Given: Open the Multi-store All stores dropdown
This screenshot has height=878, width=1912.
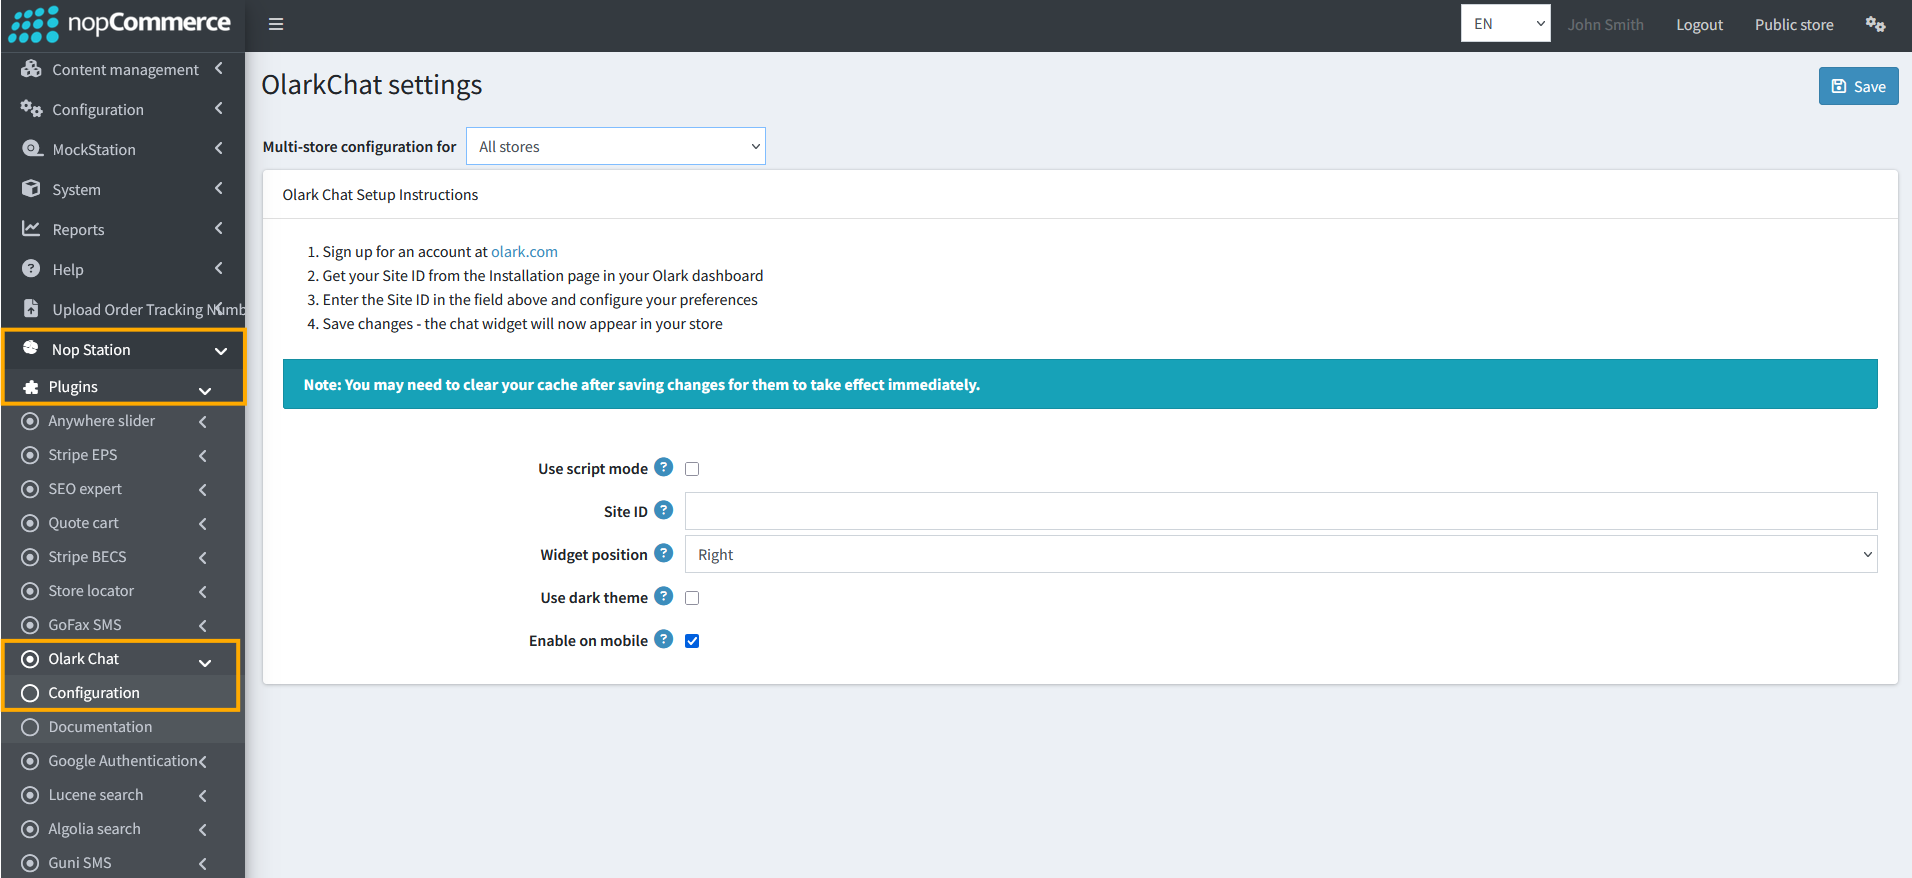Looking at the screenshot, I should 616,146.
